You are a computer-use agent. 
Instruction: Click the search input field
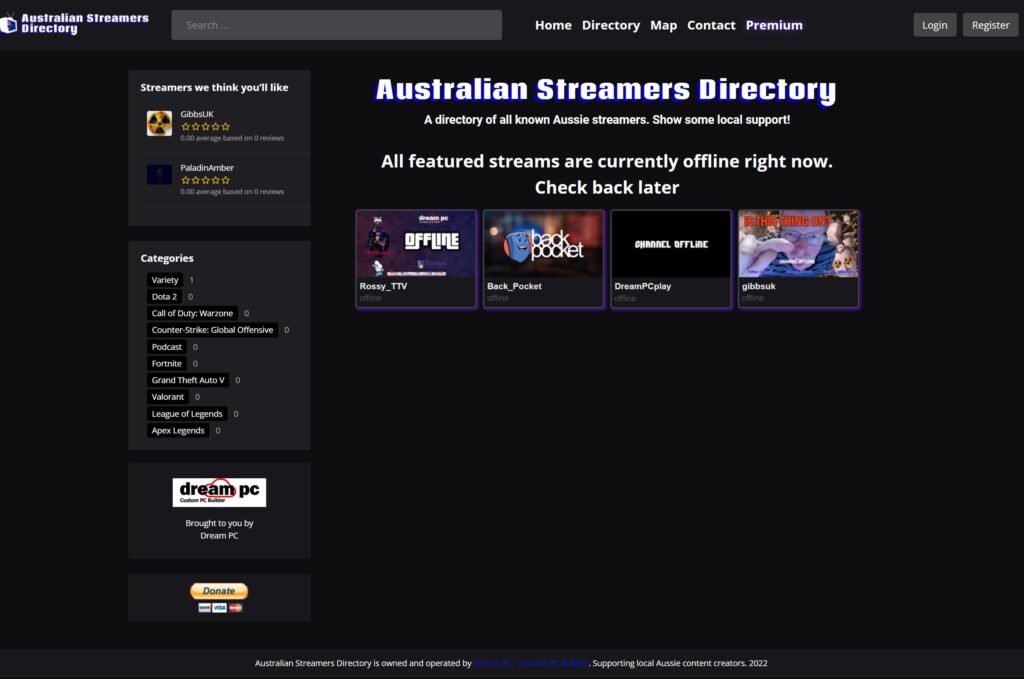[x=336, y=24]
